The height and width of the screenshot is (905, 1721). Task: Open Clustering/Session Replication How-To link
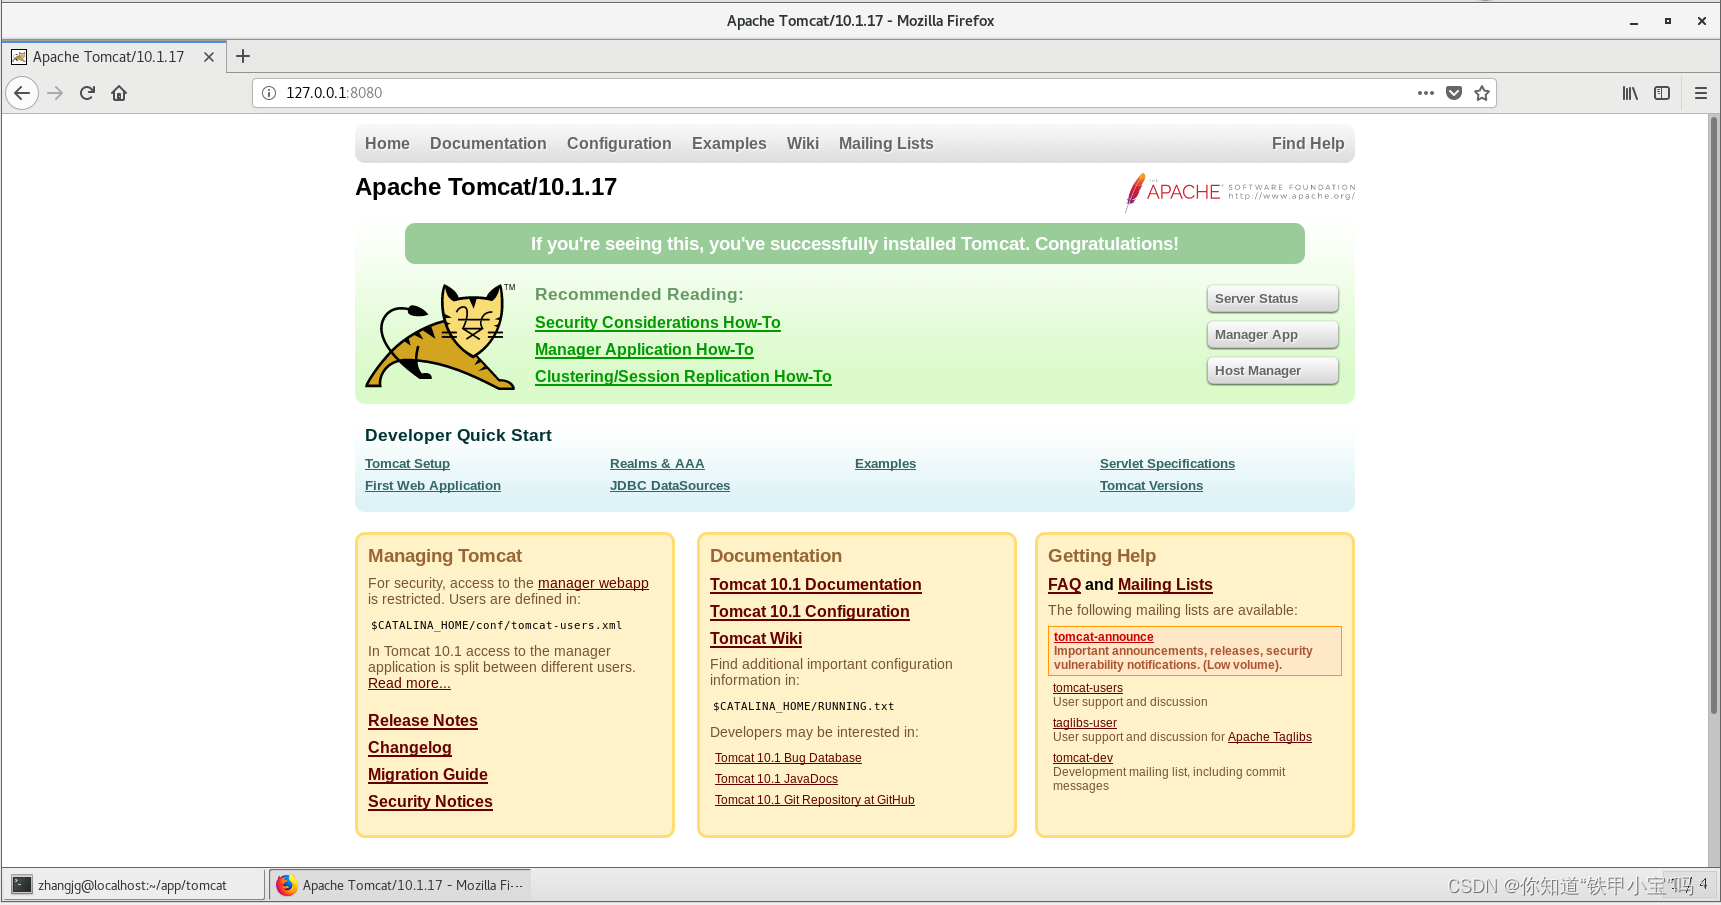(x=683, y=376)
